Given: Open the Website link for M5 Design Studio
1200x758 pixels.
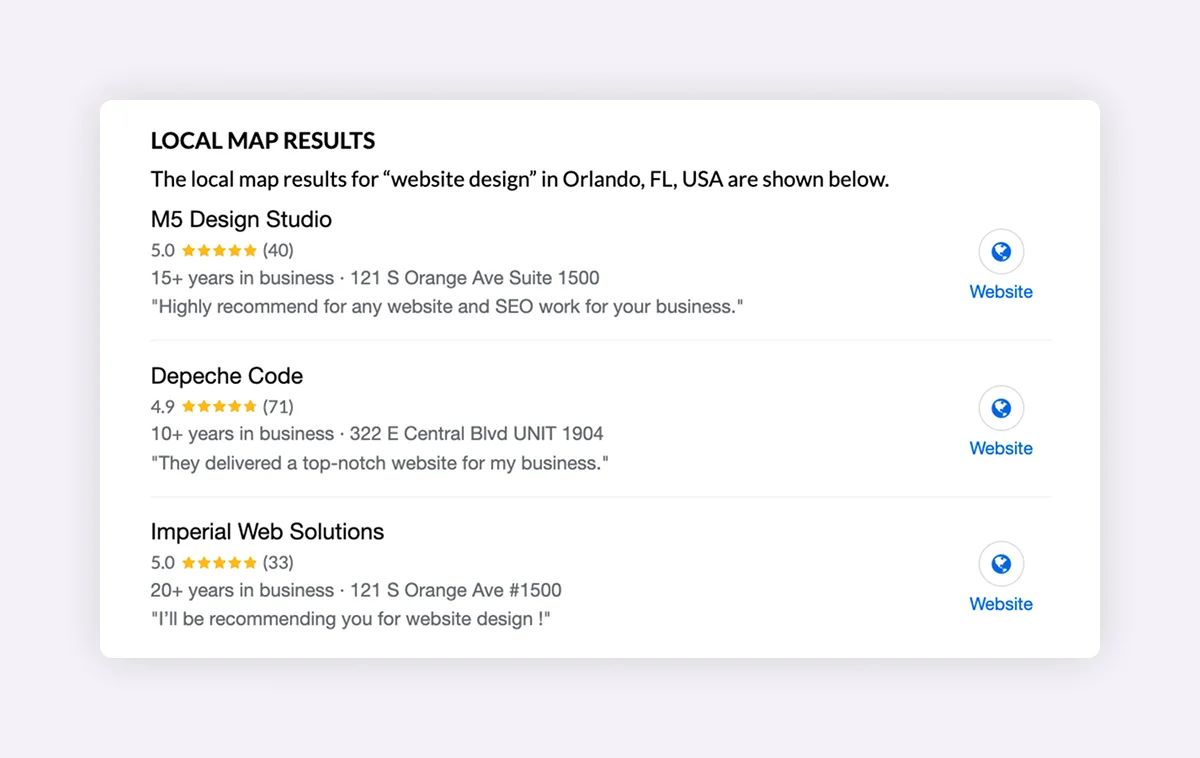Looking at the screenshot, I should pyautogui.click(x=1001, y=292).
